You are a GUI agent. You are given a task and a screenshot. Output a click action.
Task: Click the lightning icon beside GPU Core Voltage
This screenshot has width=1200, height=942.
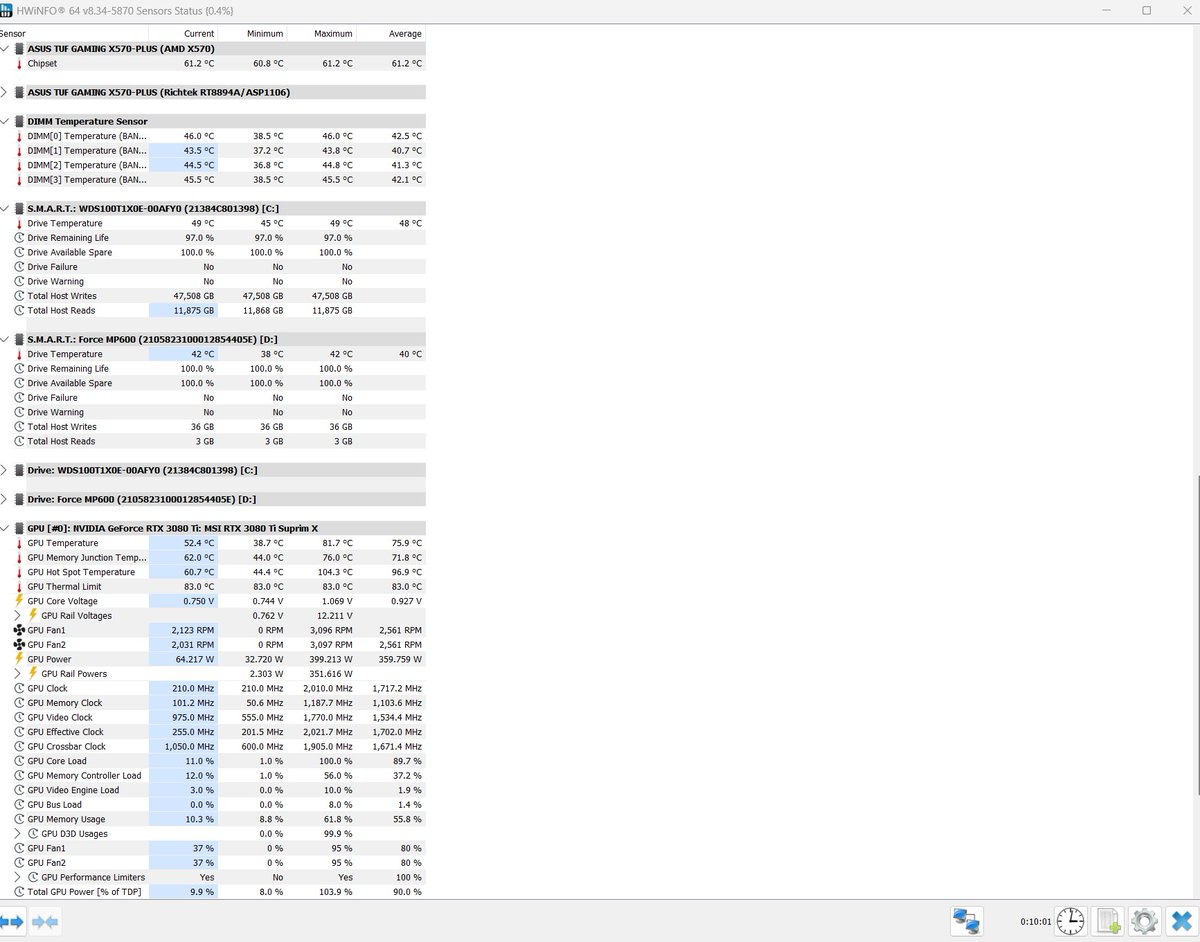[19, 601]
